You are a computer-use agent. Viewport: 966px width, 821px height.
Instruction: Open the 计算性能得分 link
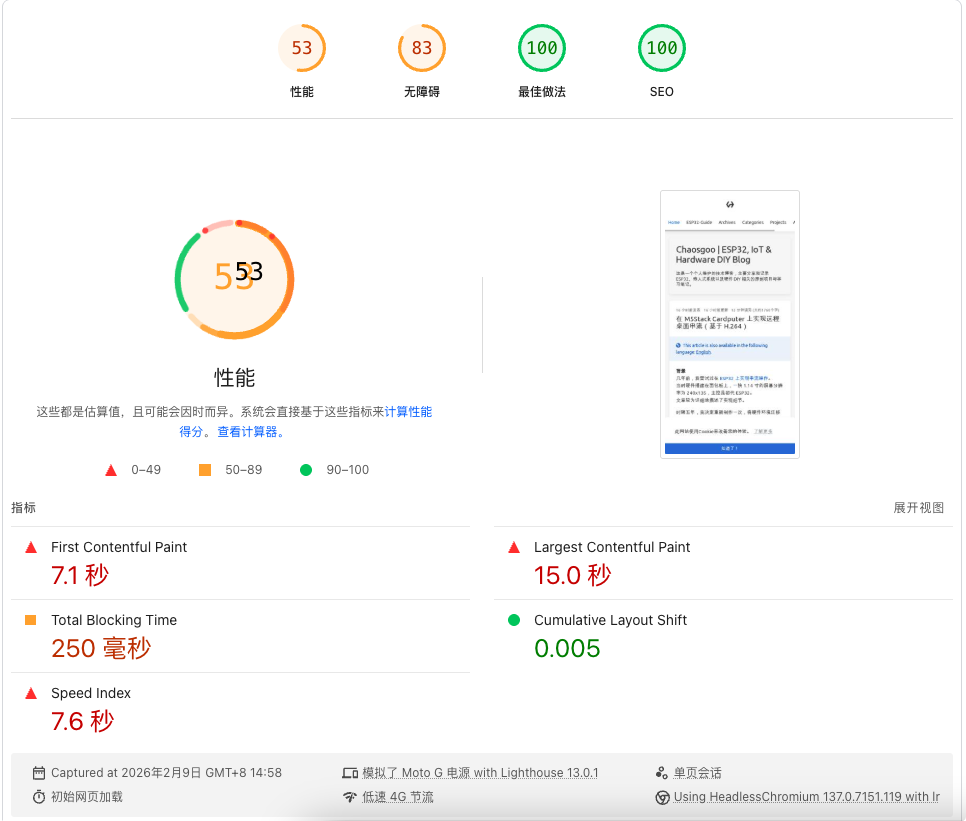click(408, 411)
